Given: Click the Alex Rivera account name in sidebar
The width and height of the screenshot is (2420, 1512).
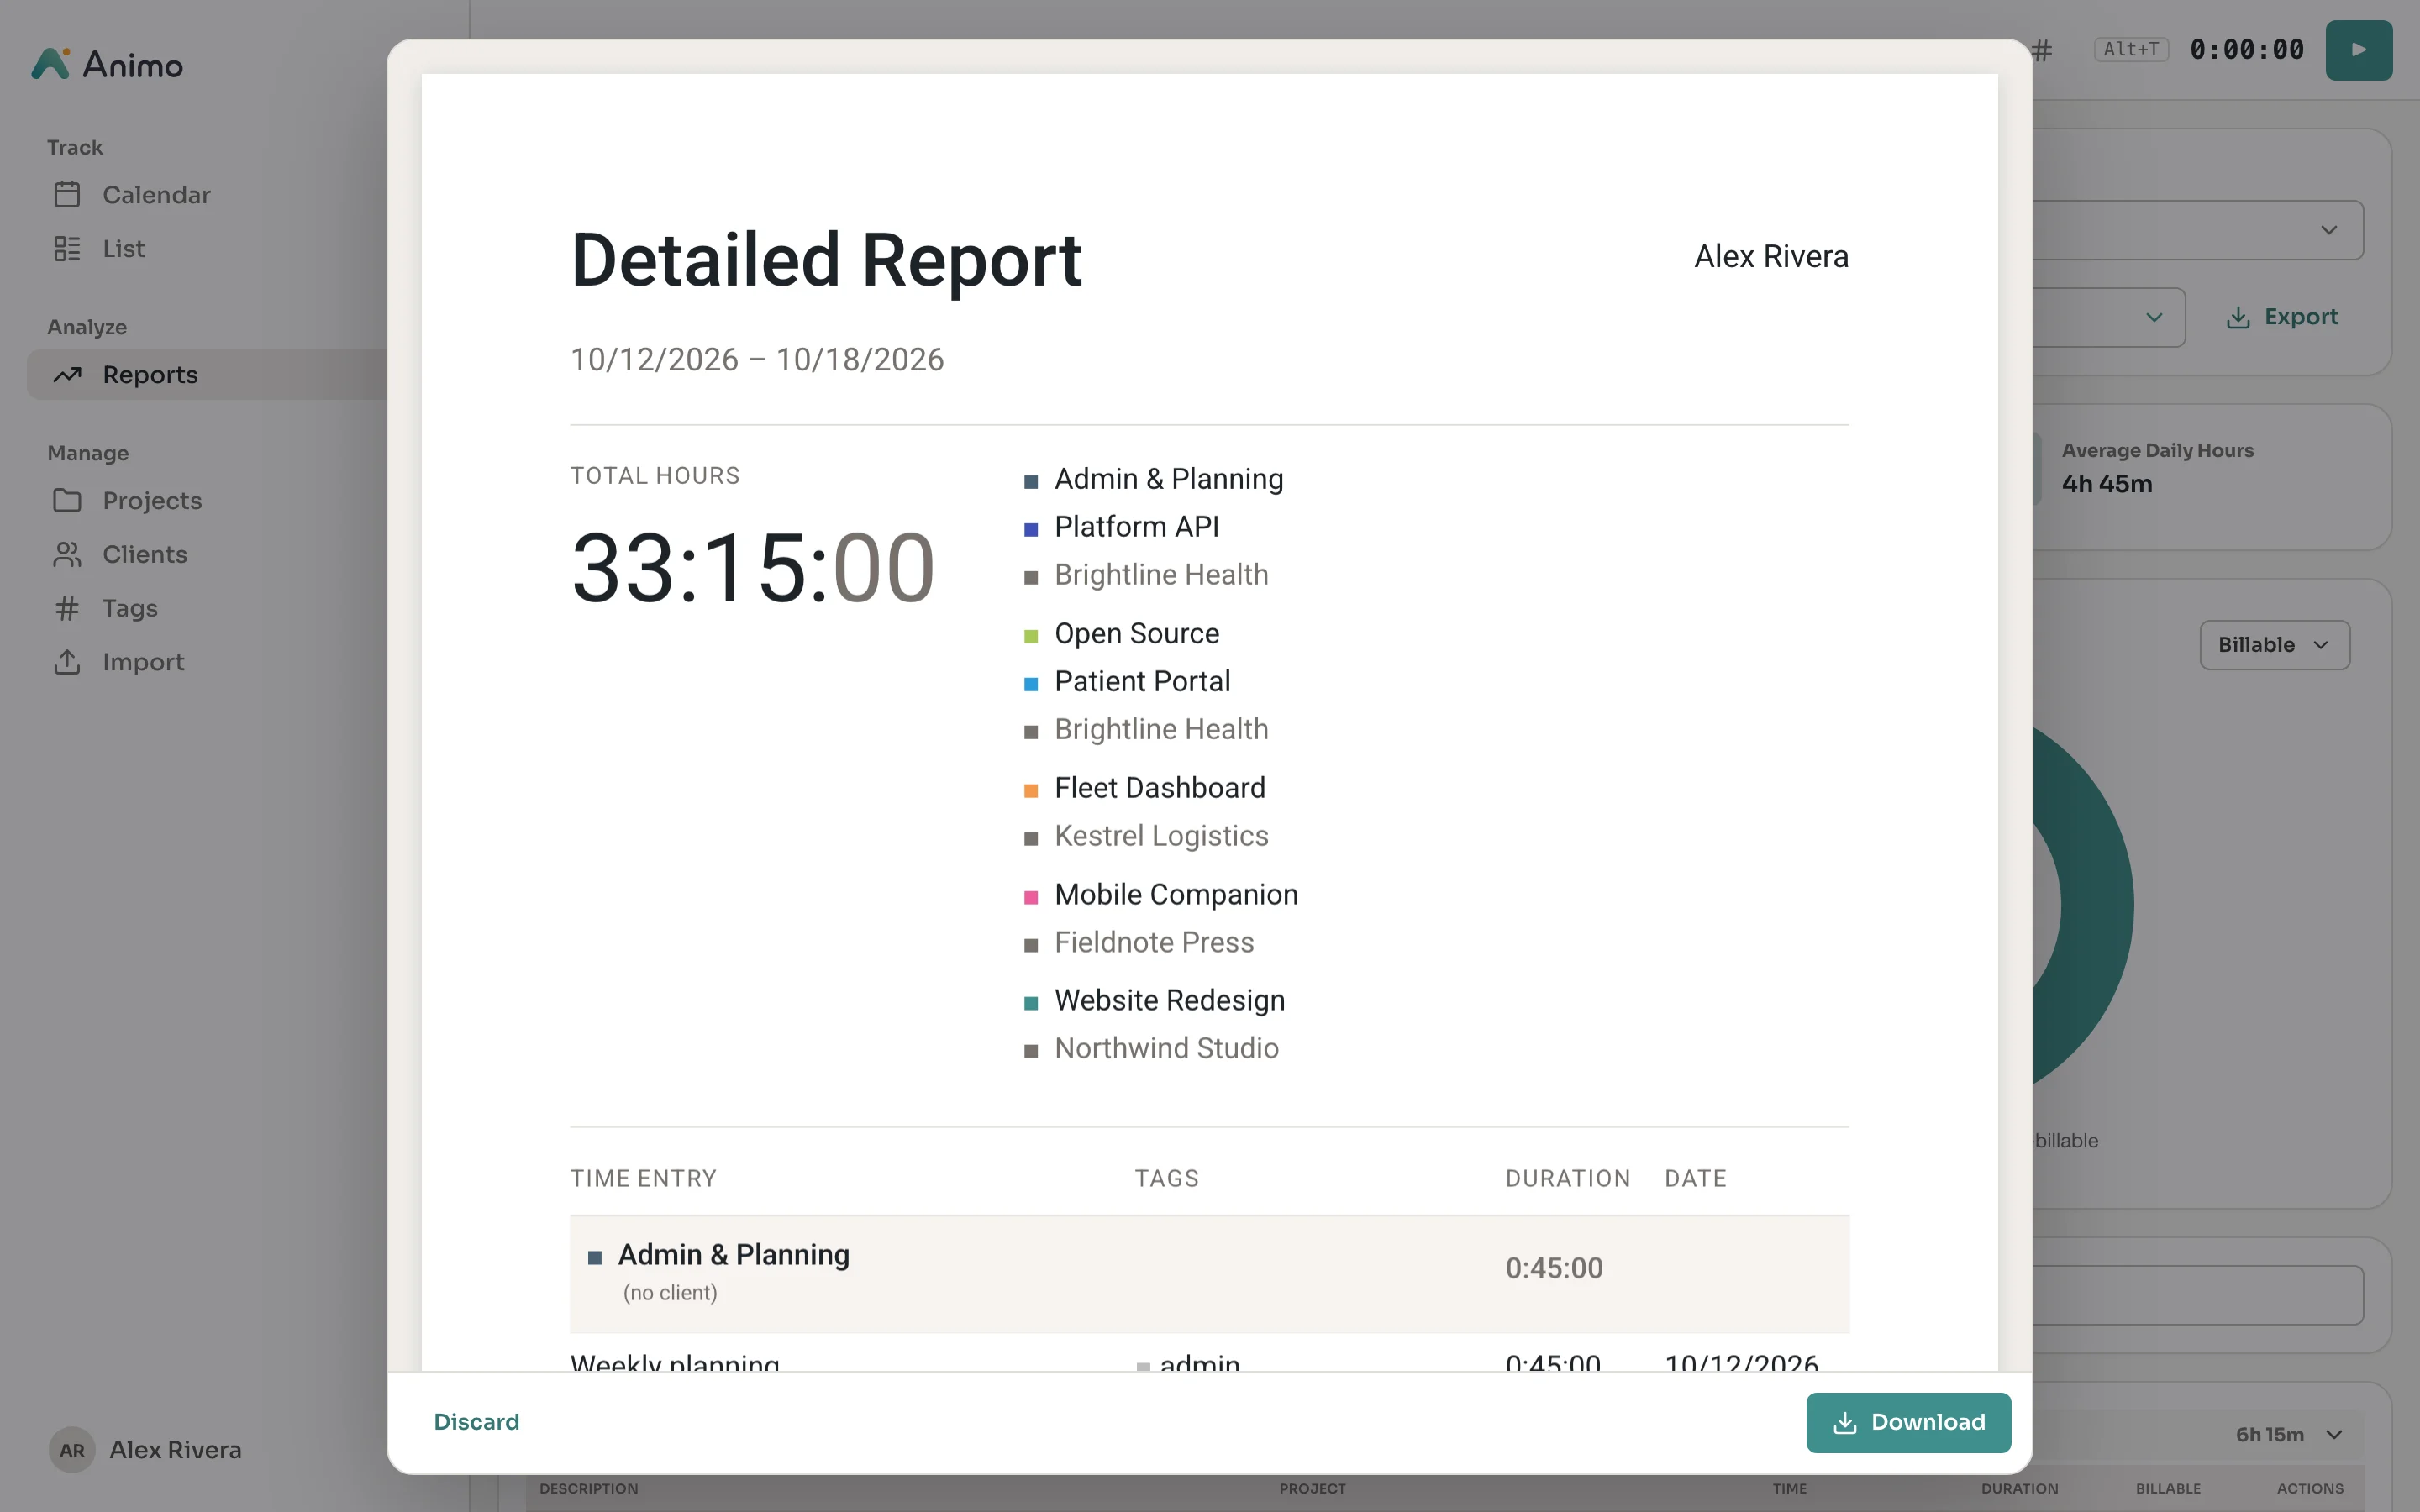Looking at the screenshot, I should (x=175, y=1449).
